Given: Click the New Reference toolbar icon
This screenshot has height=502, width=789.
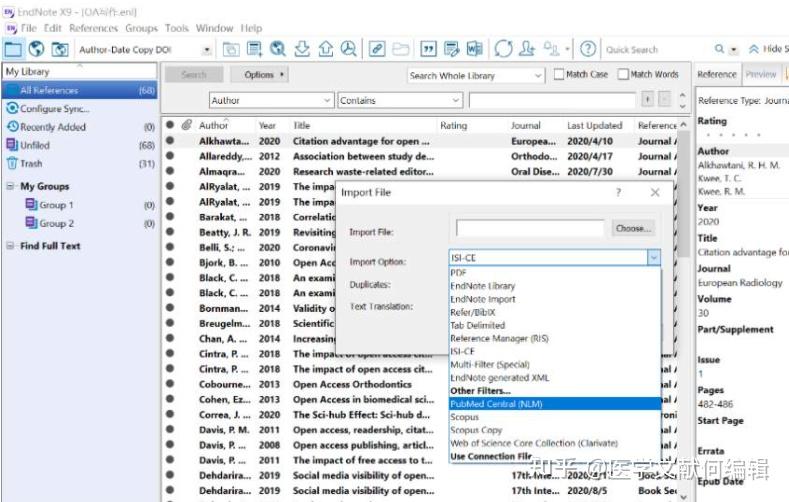Looking at the screenshot, I should [x=254, y=49].
